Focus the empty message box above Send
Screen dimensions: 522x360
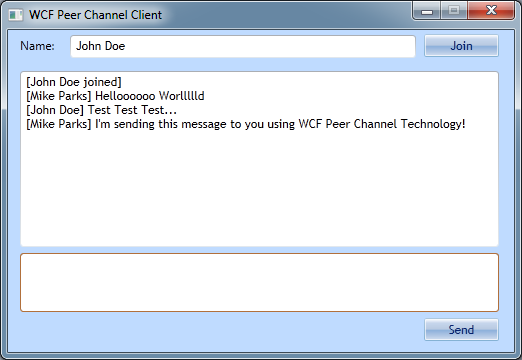[x=259, y=283]
